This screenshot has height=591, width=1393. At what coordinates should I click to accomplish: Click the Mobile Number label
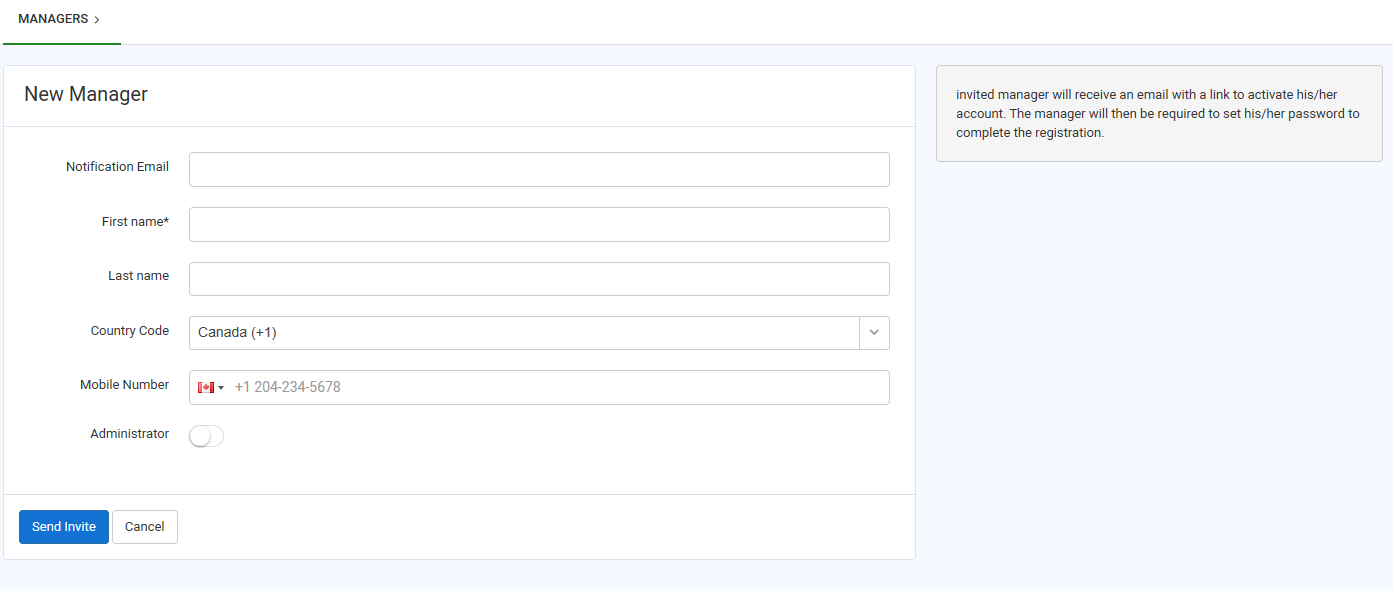[x=124, y=385]
